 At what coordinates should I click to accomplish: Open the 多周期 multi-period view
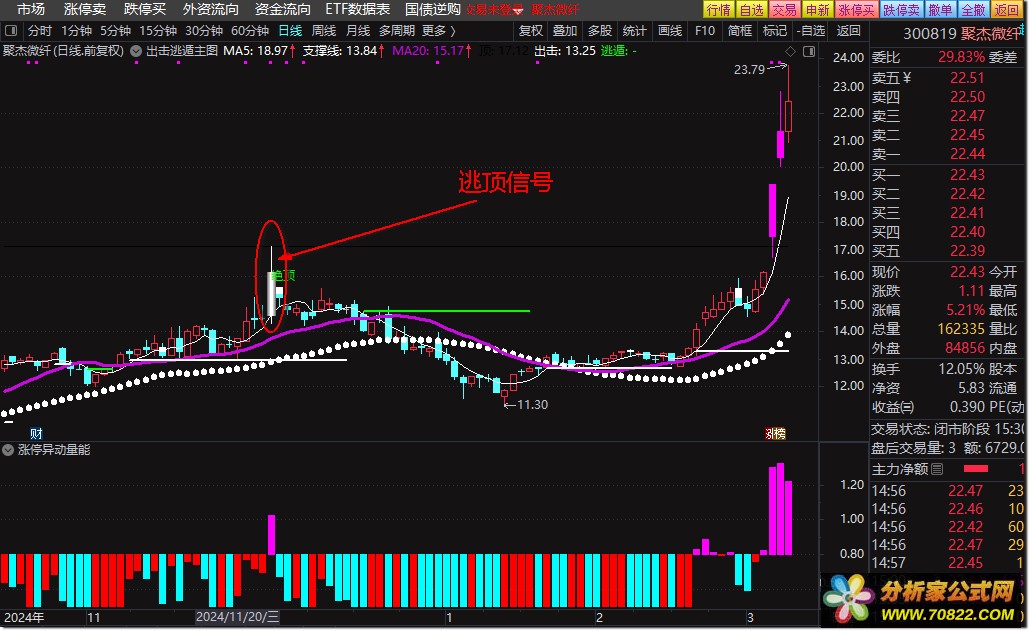point(396,31)
